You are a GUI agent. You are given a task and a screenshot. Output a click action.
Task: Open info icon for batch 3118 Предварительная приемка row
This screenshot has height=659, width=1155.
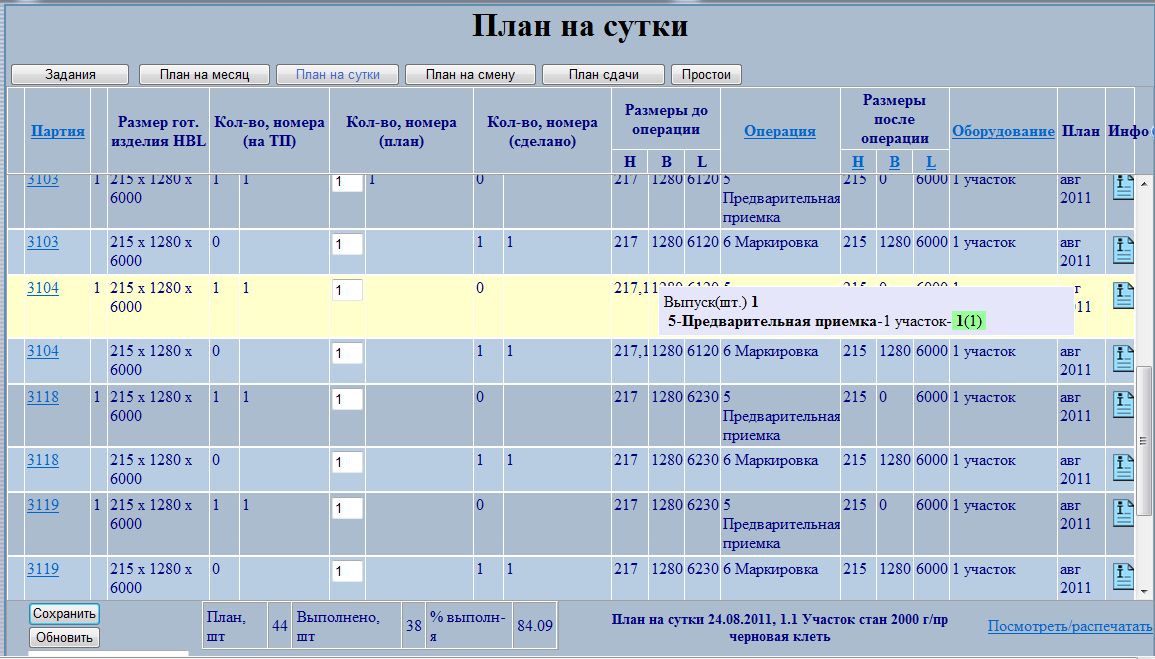1123,404
